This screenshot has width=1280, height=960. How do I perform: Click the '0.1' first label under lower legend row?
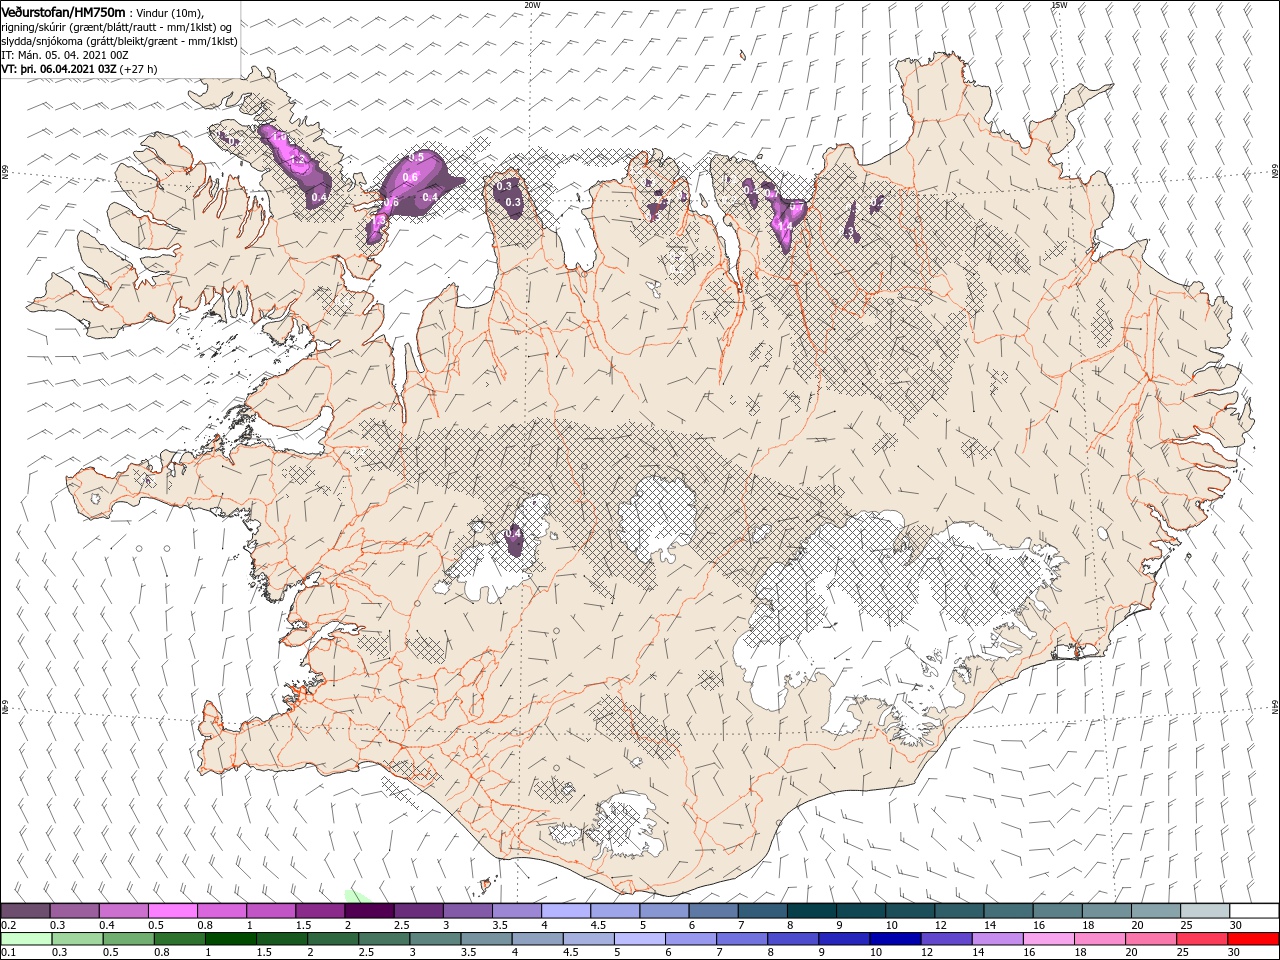coord(8,953)
